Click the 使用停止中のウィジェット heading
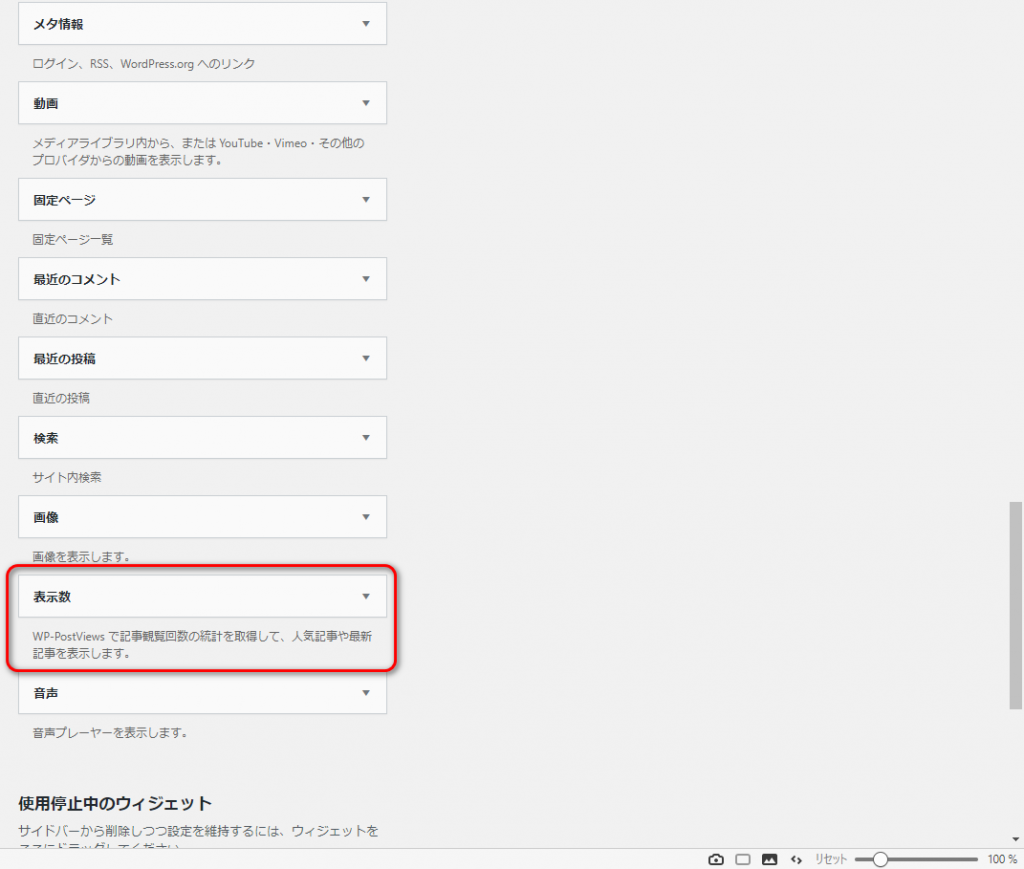Viewport: 1024px width, 869px height. coord(115,804)
